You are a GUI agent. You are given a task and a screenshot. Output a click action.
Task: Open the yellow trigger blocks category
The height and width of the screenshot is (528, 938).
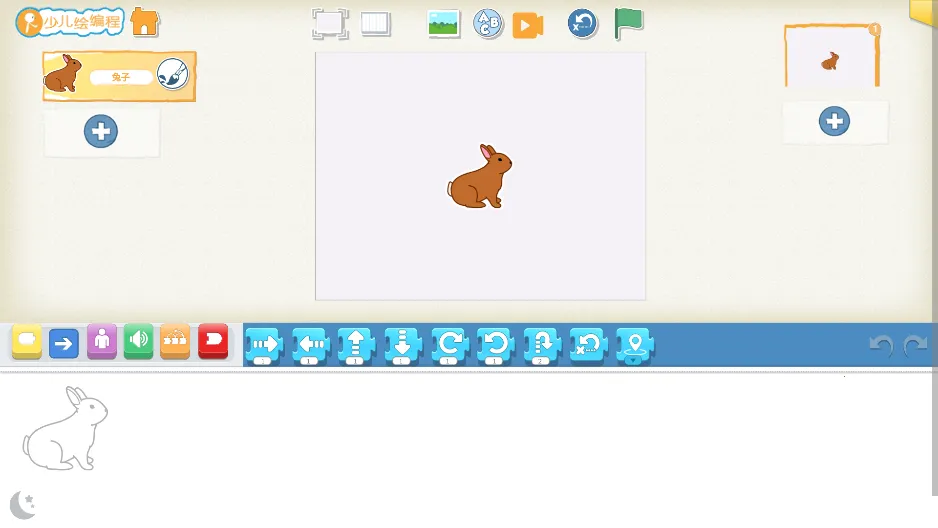pyautogui.click(x=27, y=341)
